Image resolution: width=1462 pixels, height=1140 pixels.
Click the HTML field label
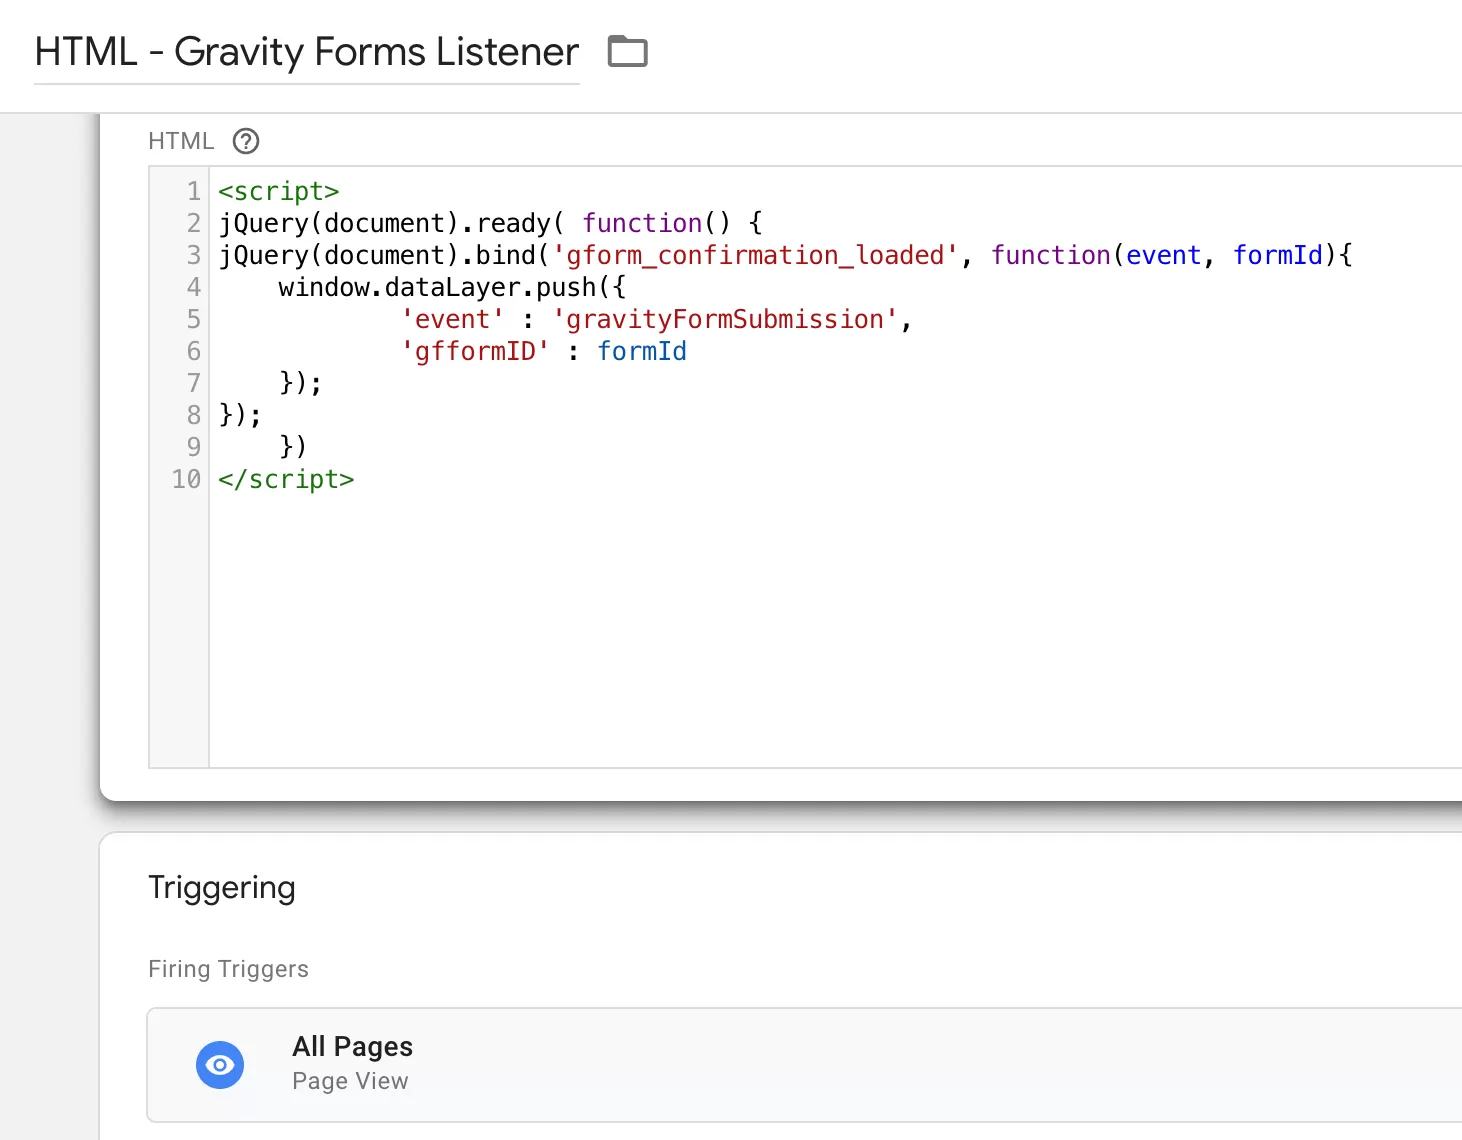tap(181, 141)
